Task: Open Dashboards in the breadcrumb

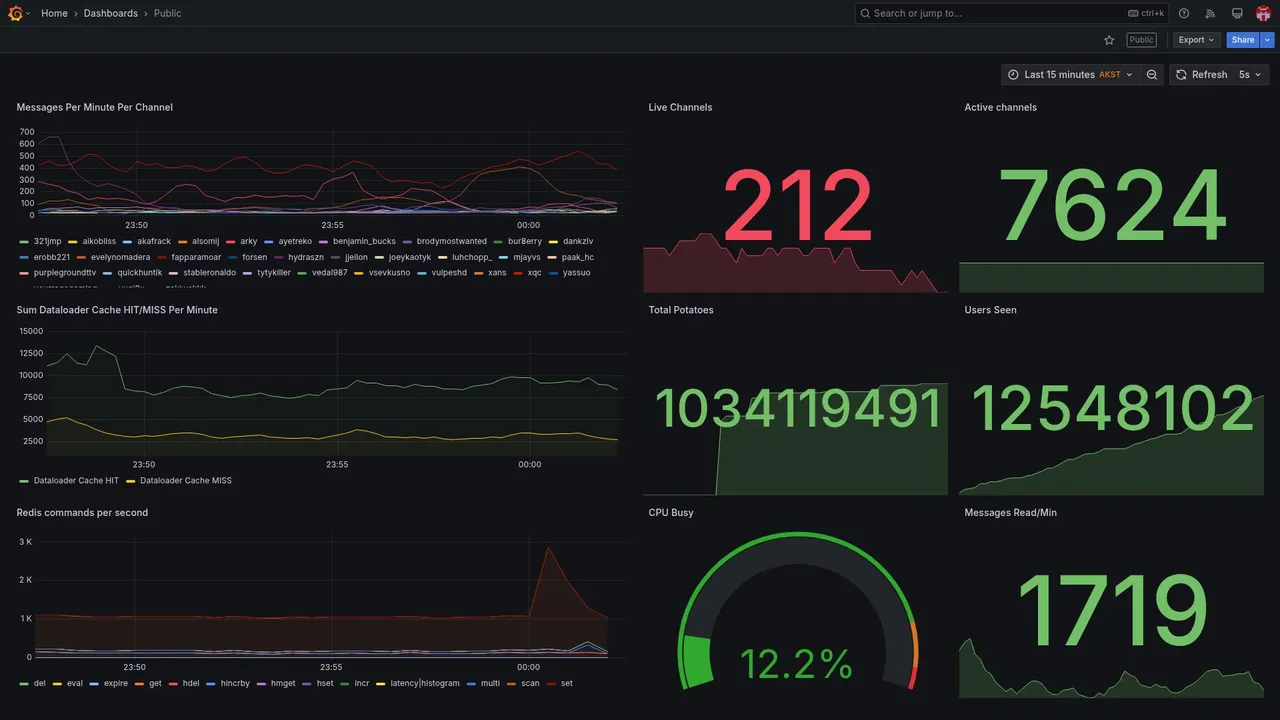Action: pyautogui.click(x=111, y=13)
